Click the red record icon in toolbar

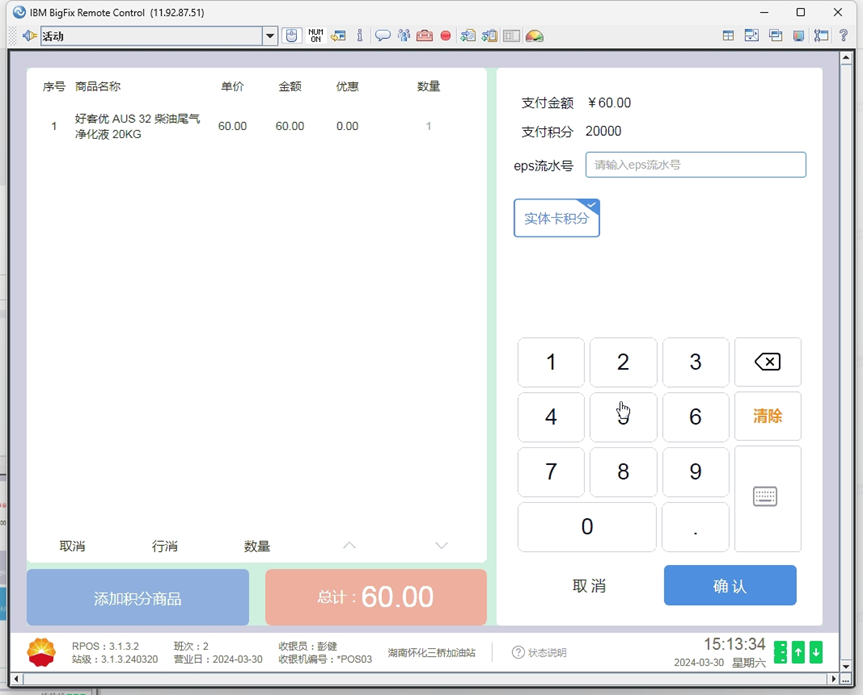pyautogui.click(x=446, y=36)
